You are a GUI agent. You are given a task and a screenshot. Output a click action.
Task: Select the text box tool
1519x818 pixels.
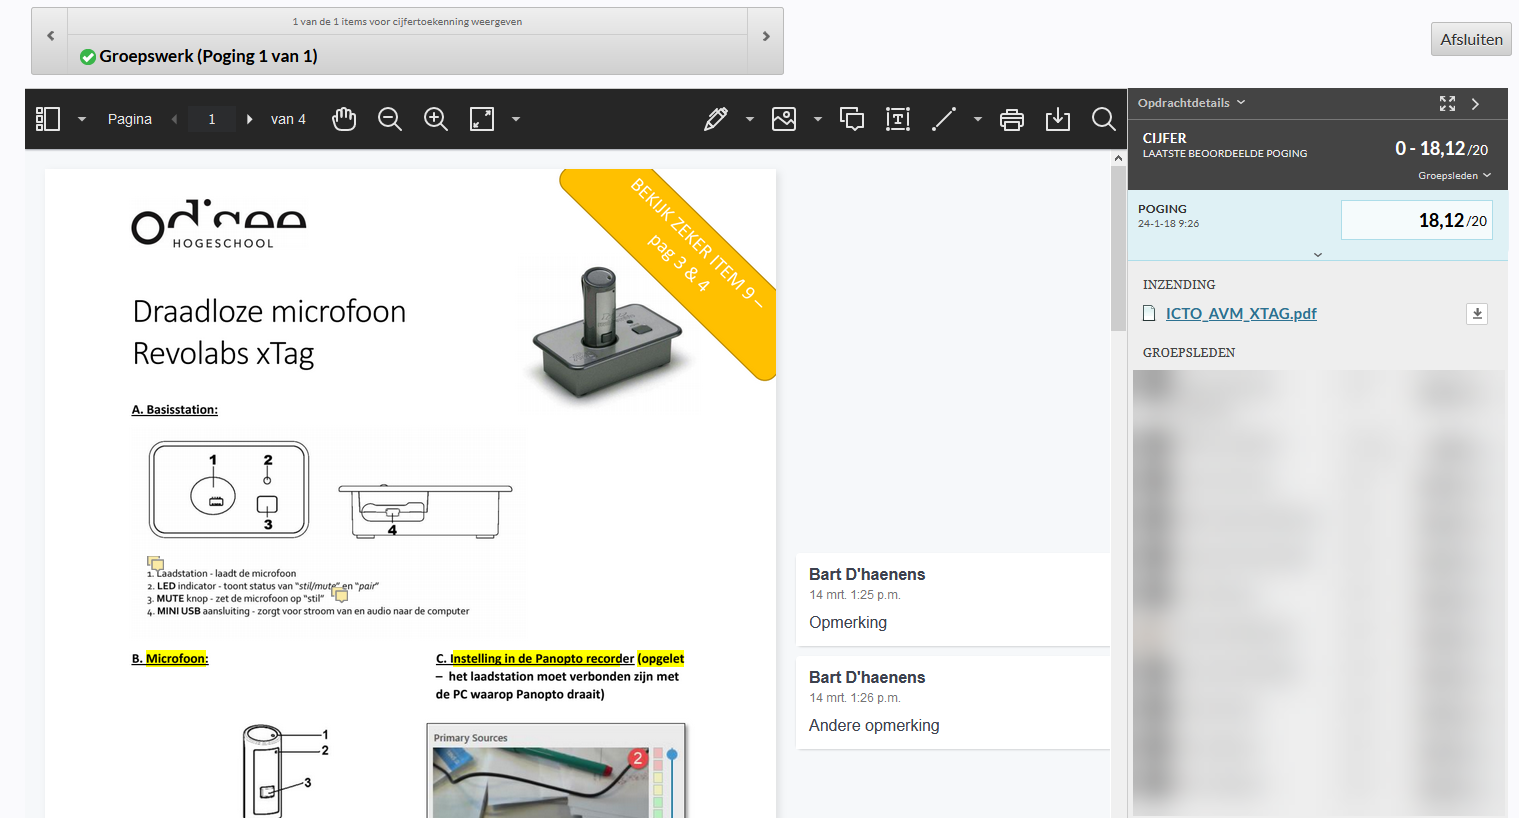(898, 119)
